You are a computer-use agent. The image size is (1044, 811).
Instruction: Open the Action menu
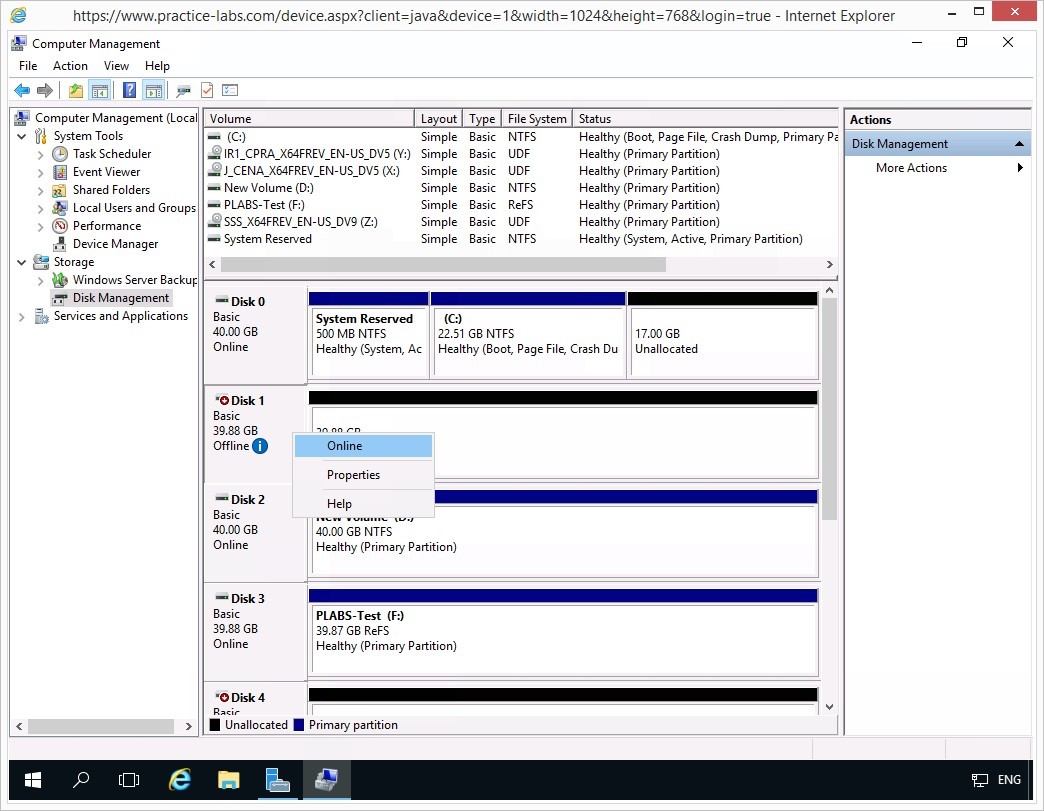pyautogui.click(x=70, y=66)
